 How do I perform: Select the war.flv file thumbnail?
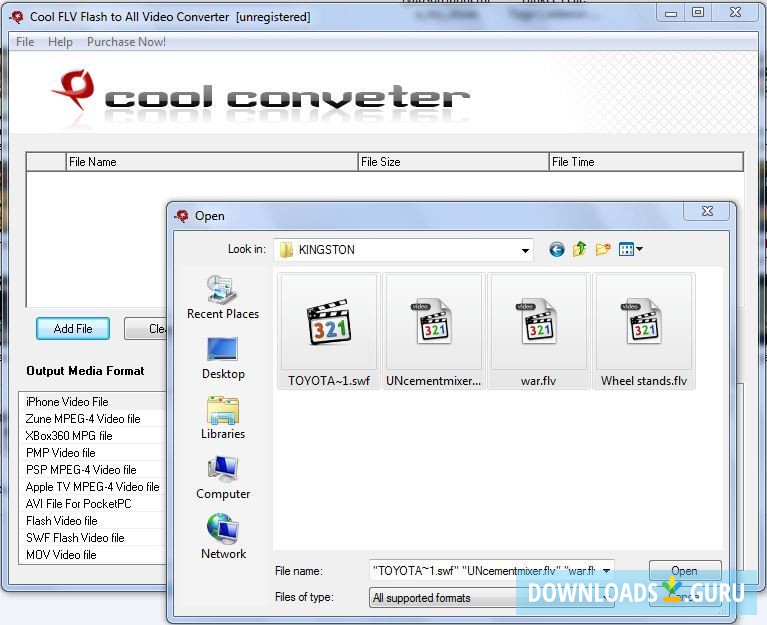(x=539, y=331)
